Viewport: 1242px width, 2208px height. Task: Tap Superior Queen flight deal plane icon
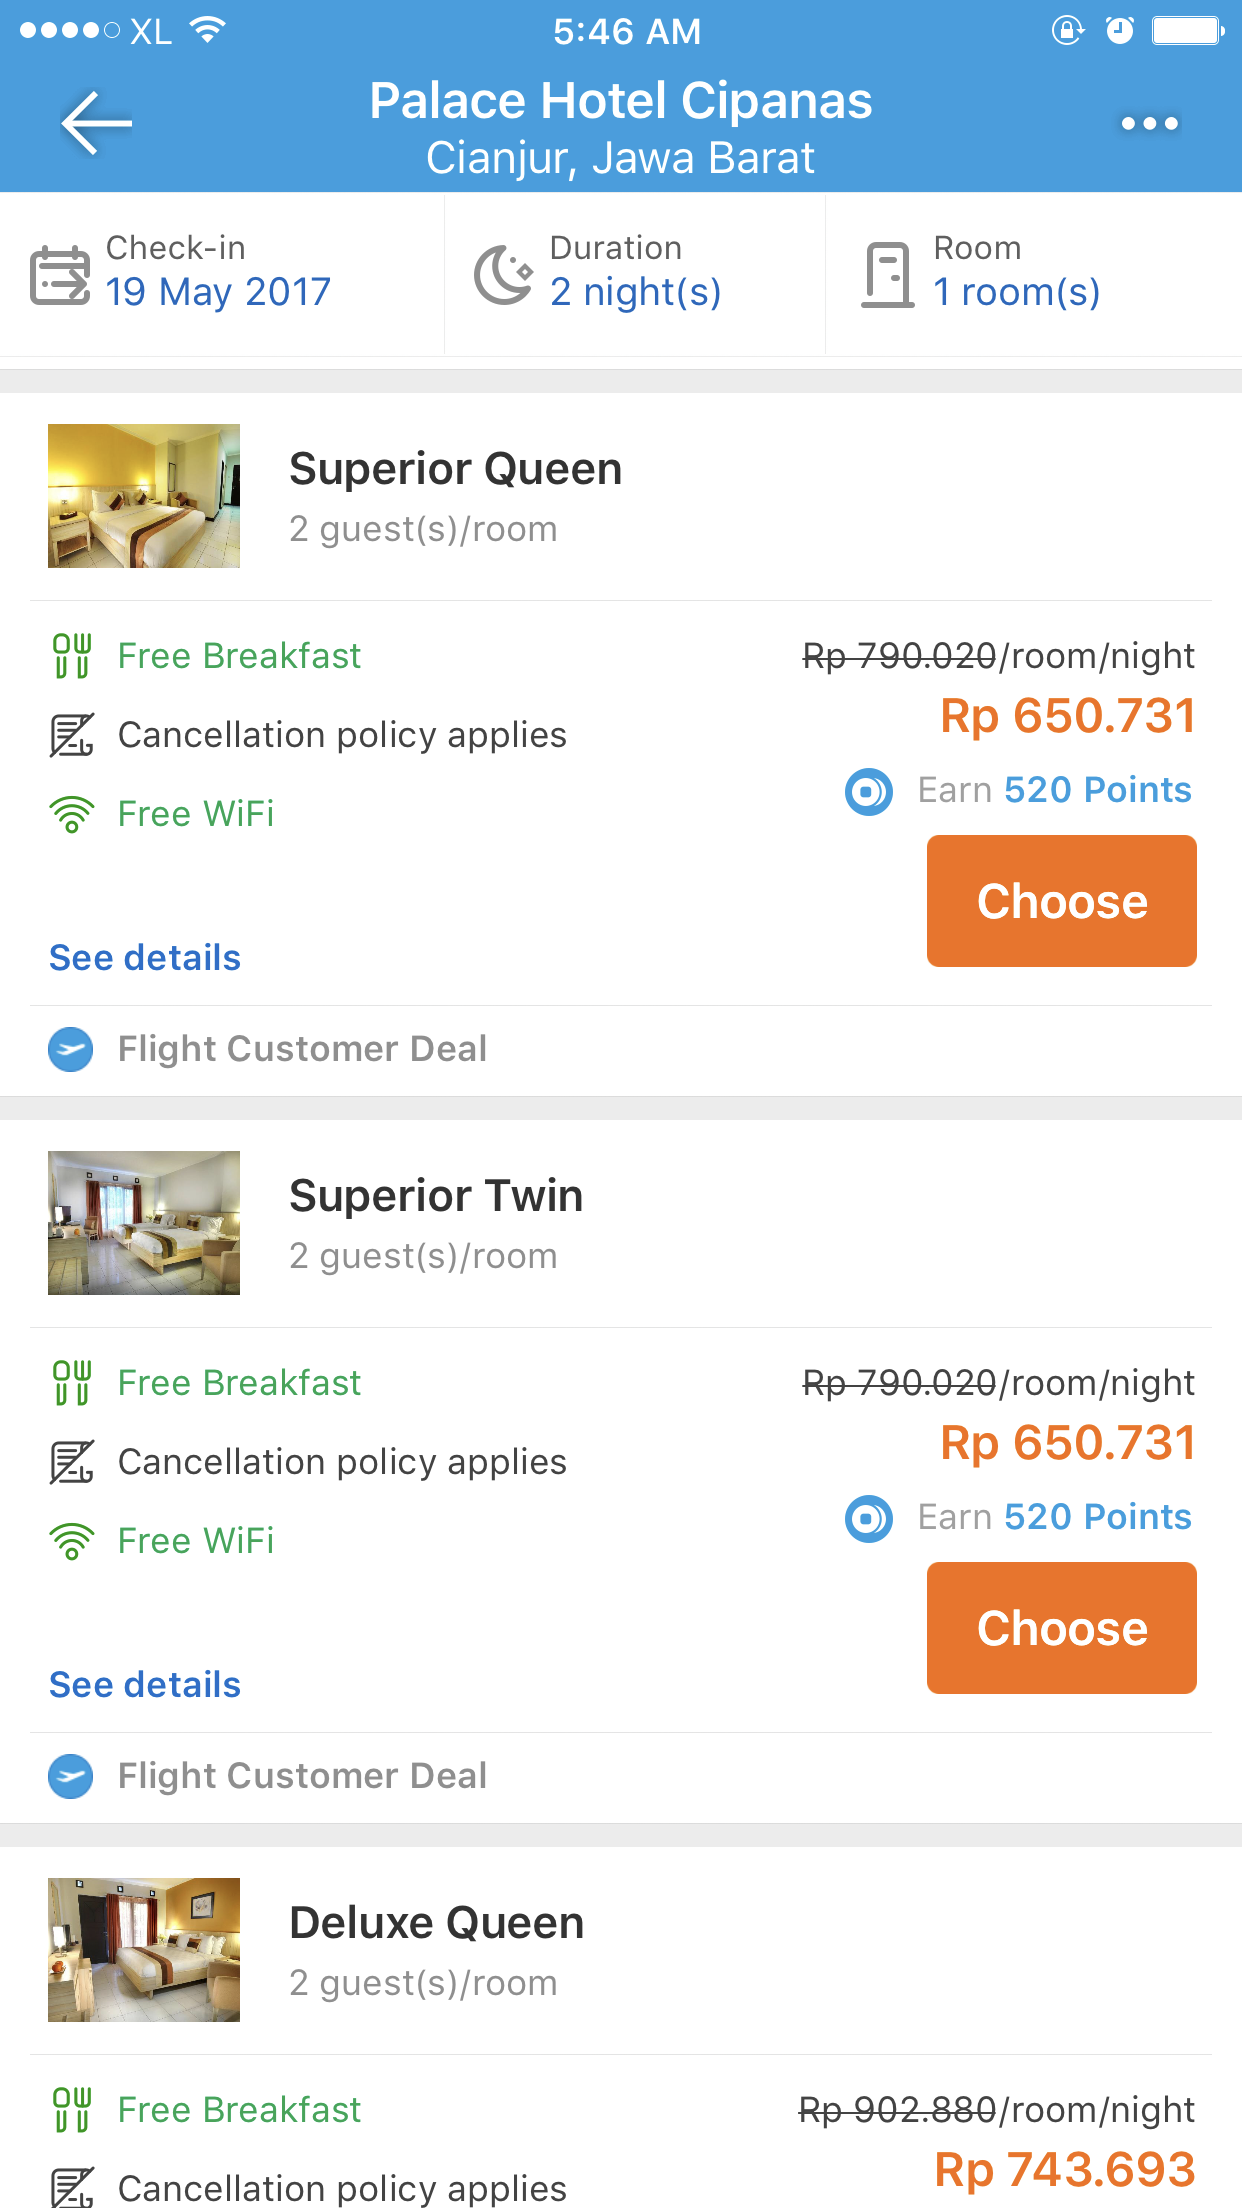71,1050
